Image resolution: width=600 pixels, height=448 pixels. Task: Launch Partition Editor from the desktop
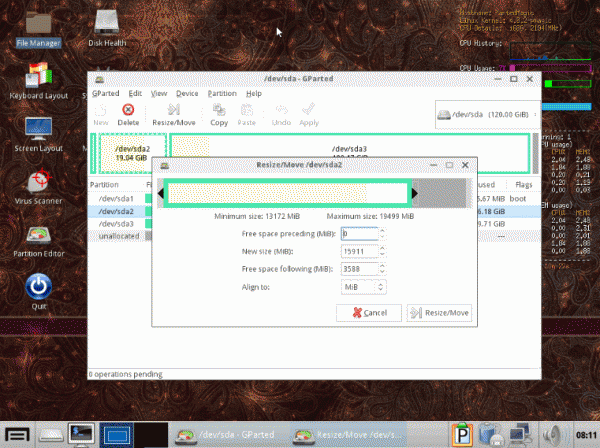coord(39,240)
